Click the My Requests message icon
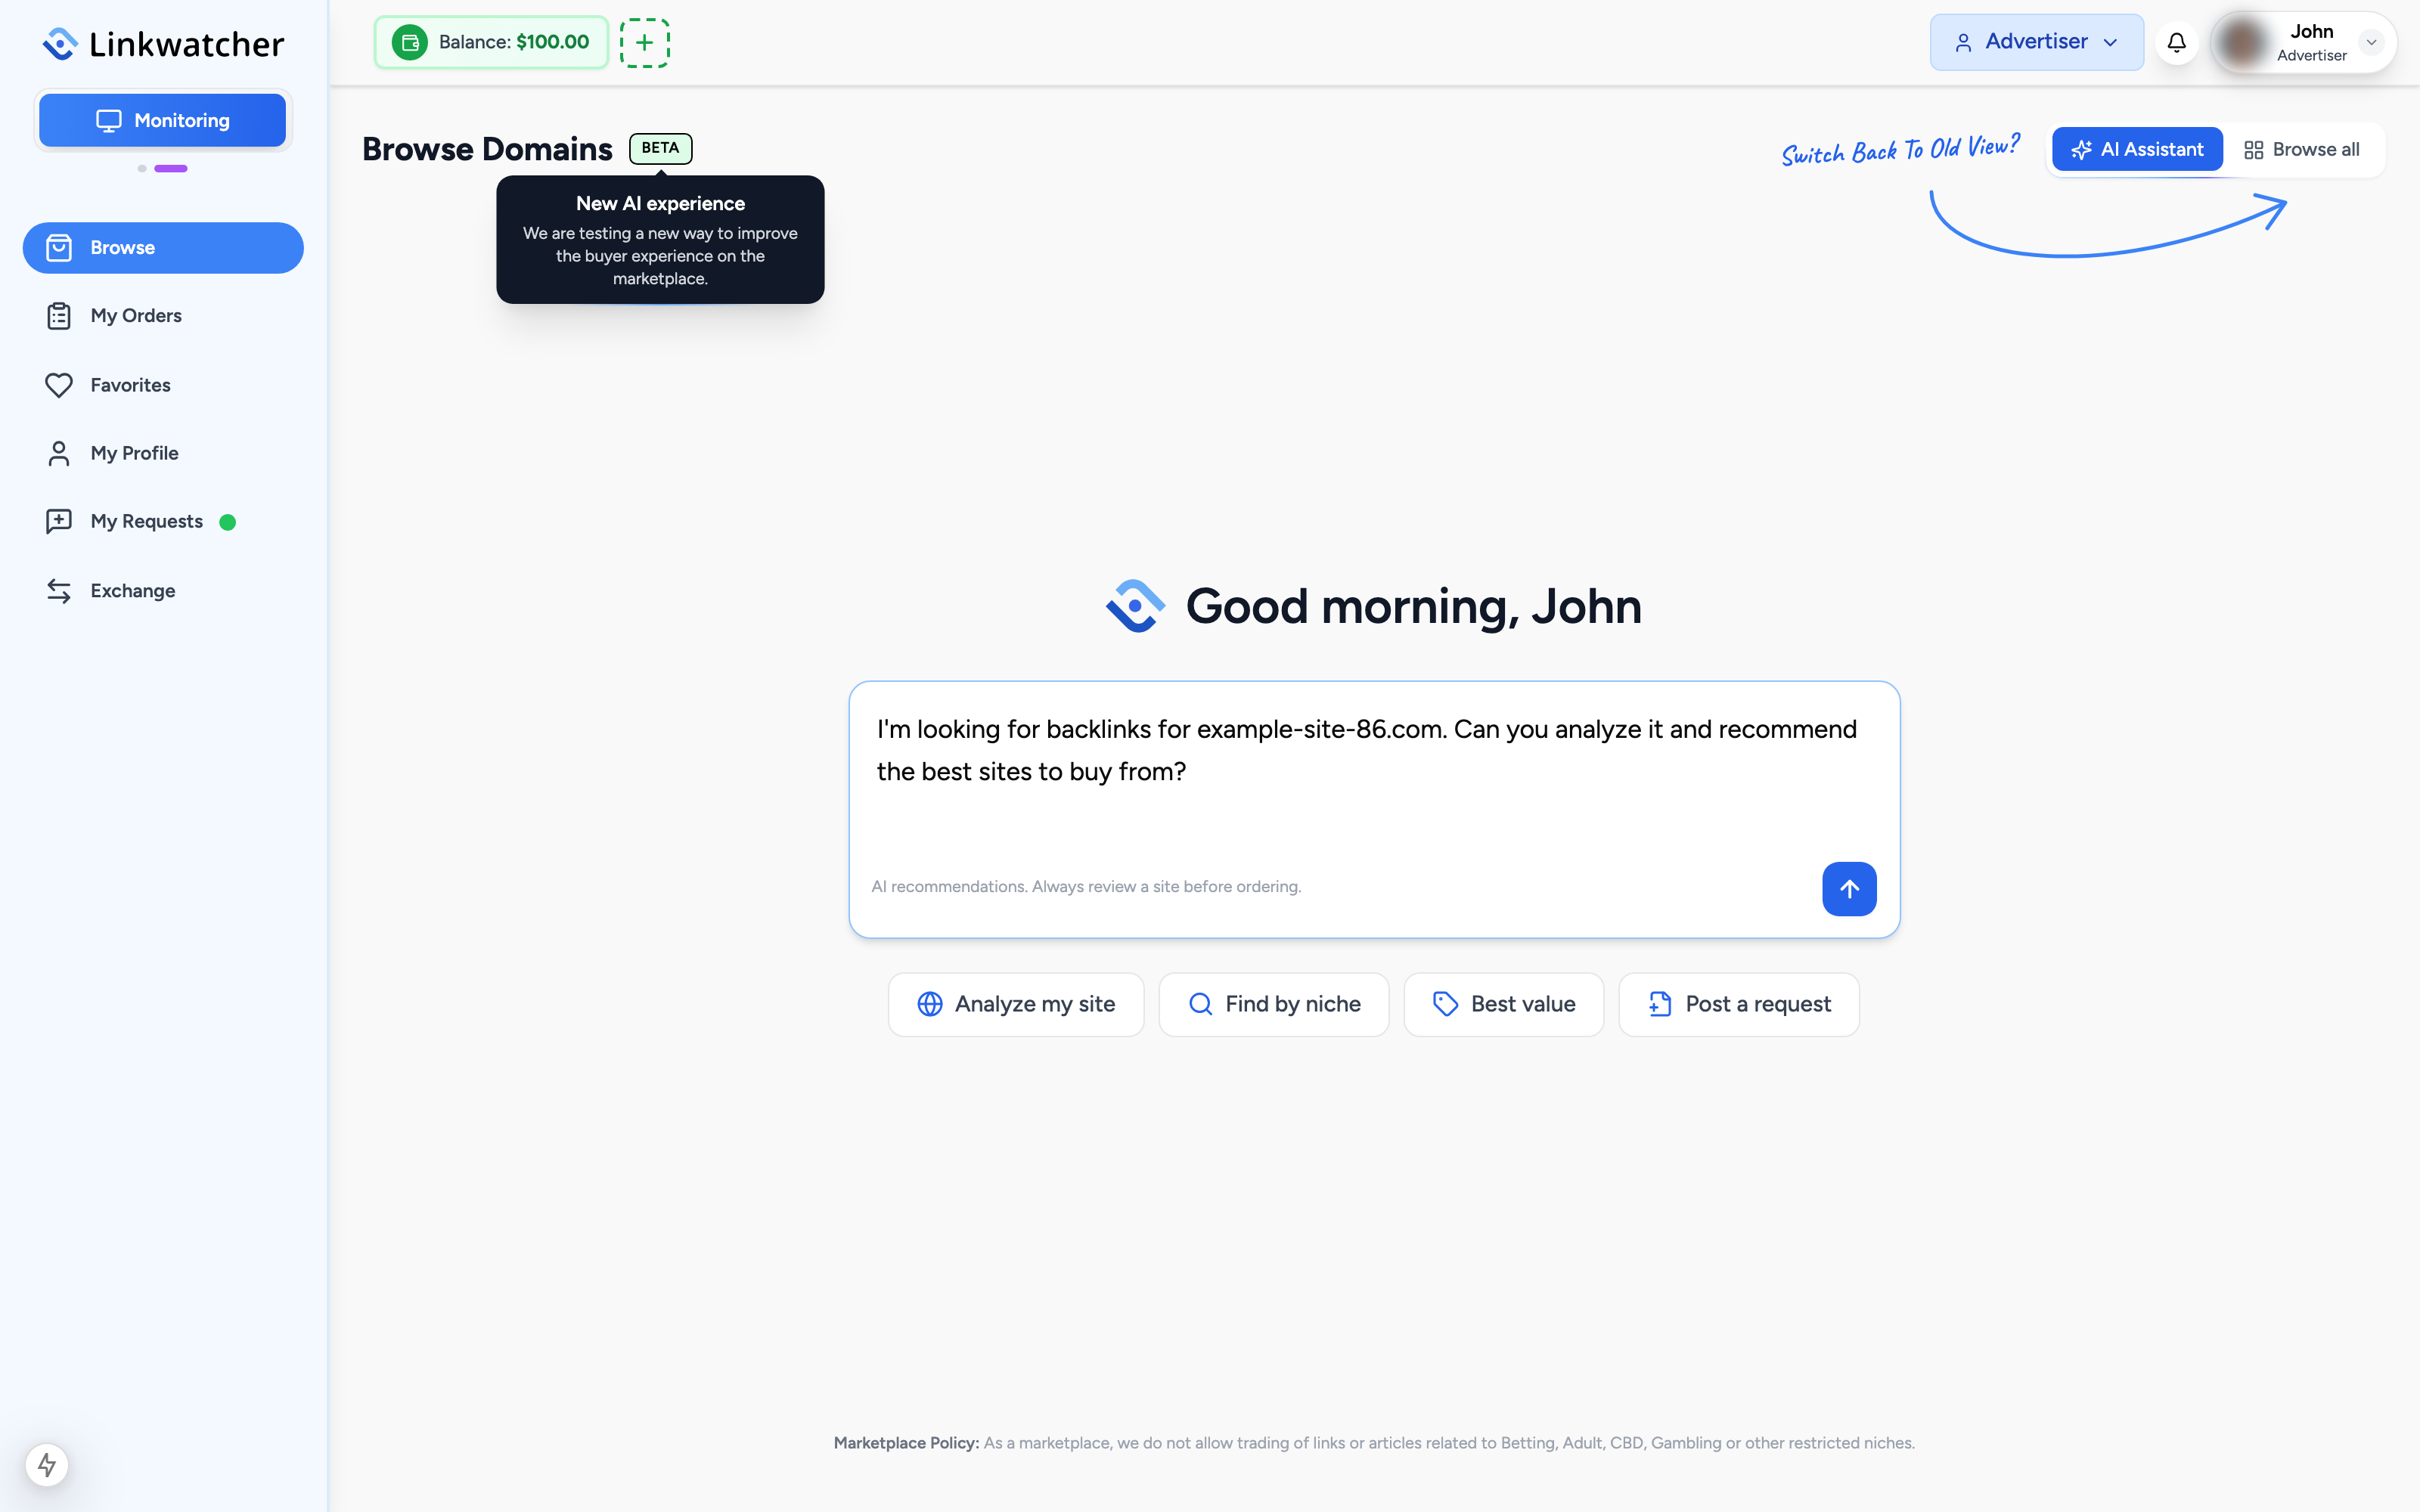This screenshot has height=1512, width=2420. [x=59, y=521]
